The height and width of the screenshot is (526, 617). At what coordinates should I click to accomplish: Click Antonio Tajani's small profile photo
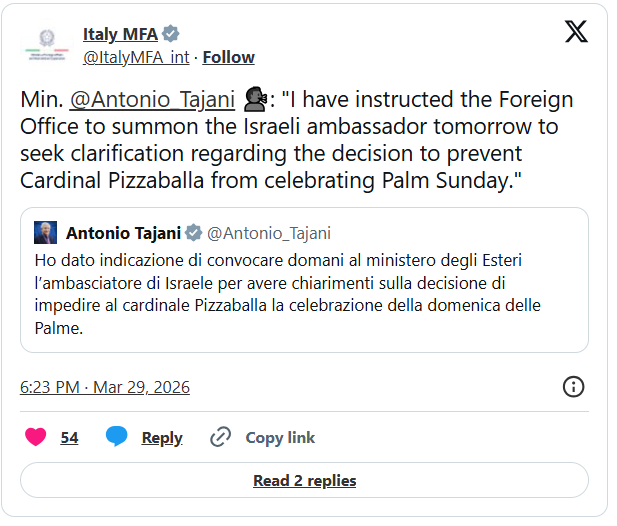pos(46,233)
